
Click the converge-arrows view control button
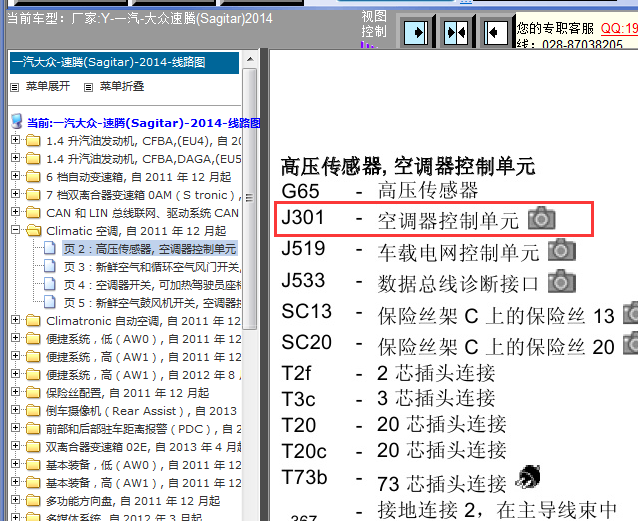point(456,32)
